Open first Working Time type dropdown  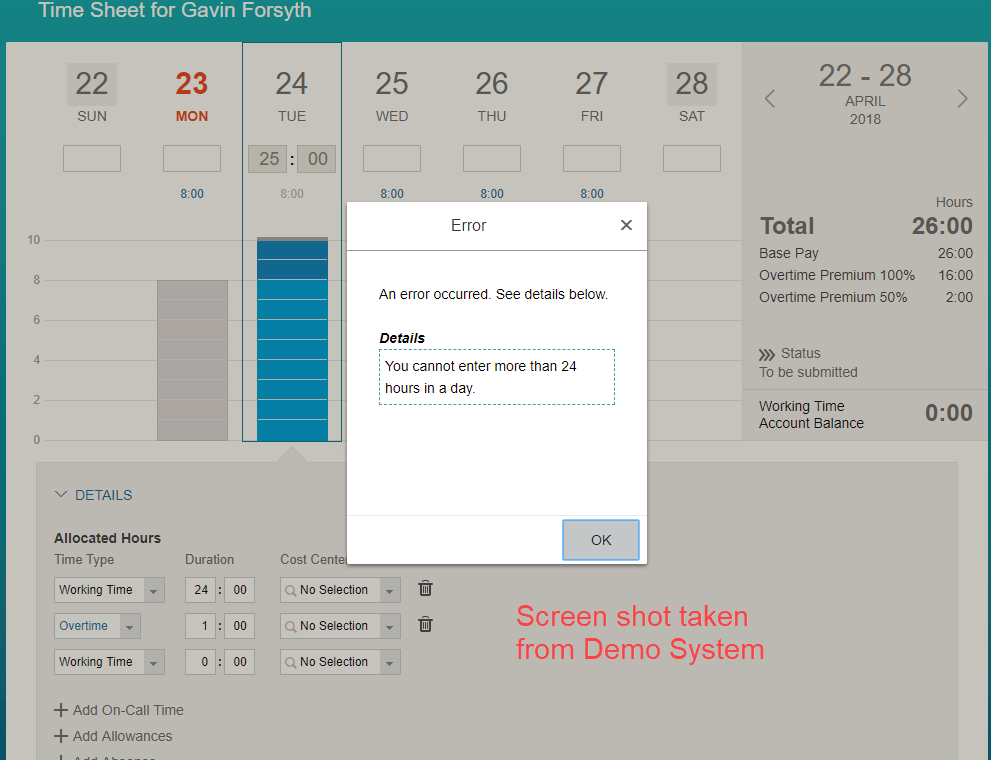click(154, 590)
